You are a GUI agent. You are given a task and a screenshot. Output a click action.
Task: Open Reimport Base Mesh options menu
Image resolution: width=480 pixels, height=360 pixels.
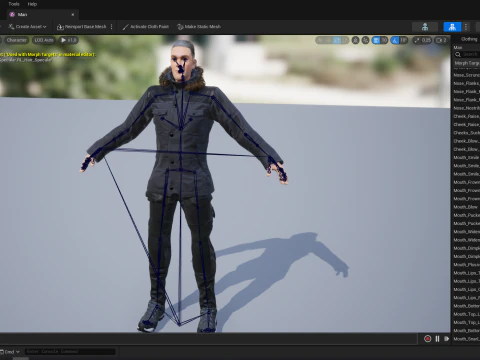click(112, 27)
